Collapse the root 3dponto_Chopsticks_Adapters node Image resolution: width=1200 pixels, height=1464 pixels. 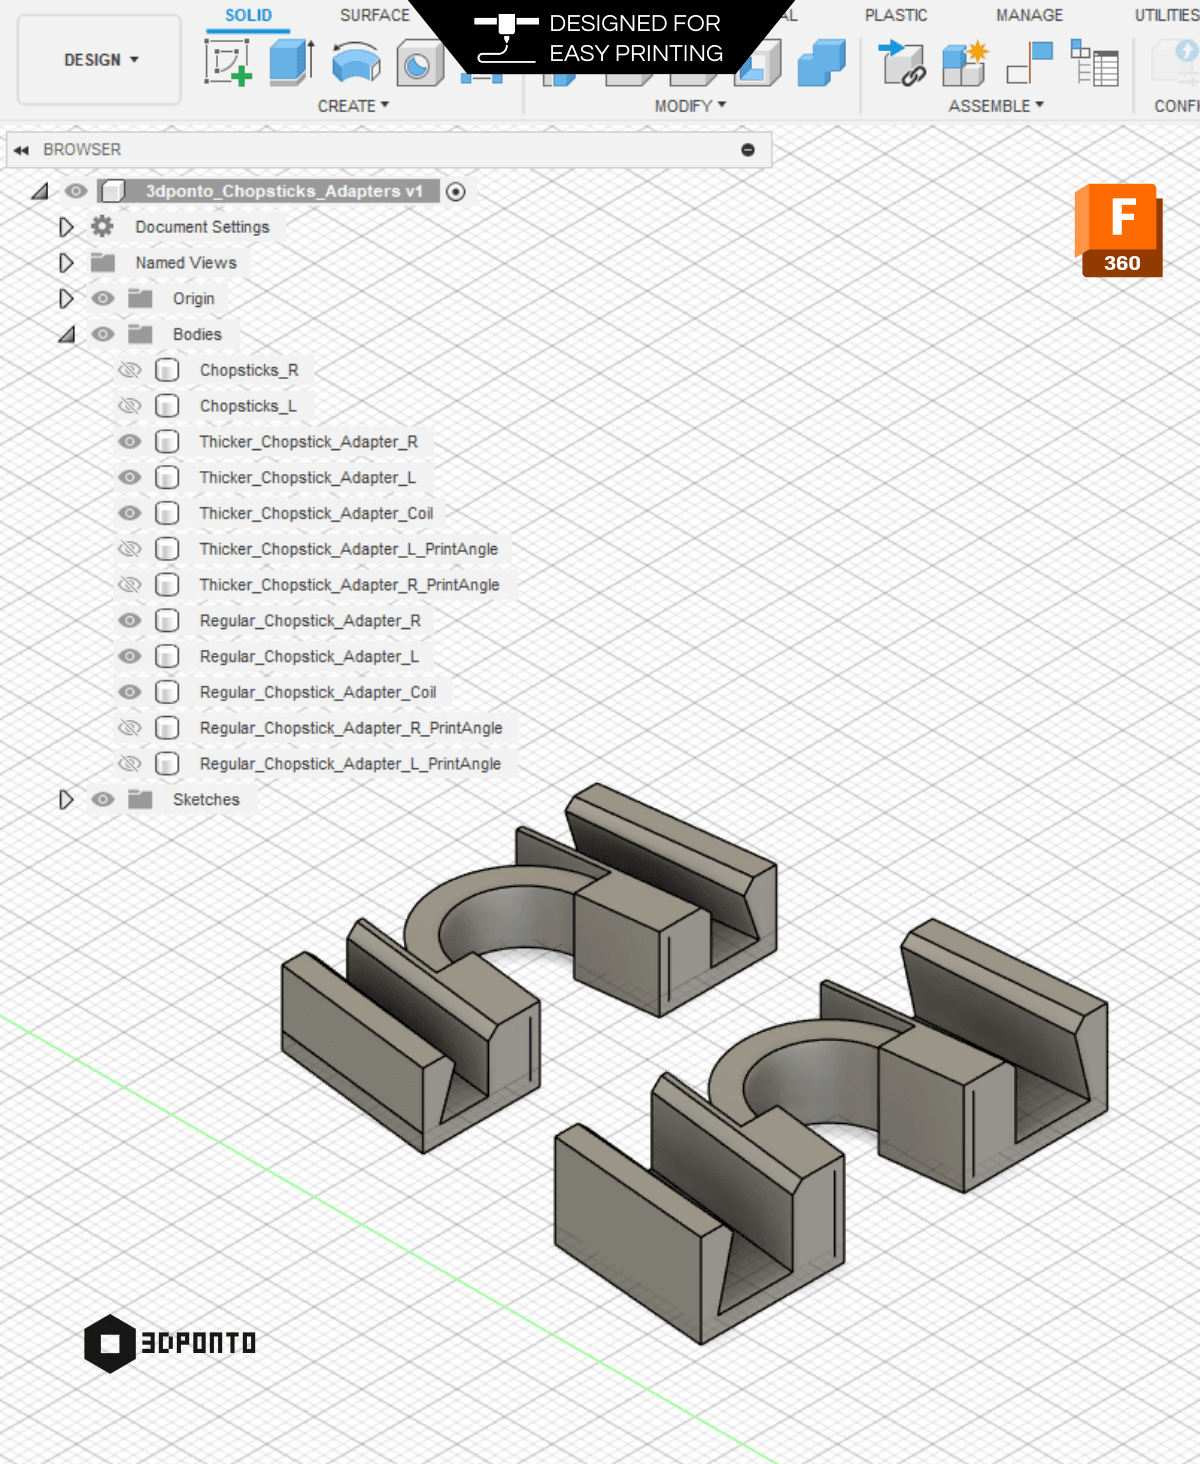click(x=40, y=191)
